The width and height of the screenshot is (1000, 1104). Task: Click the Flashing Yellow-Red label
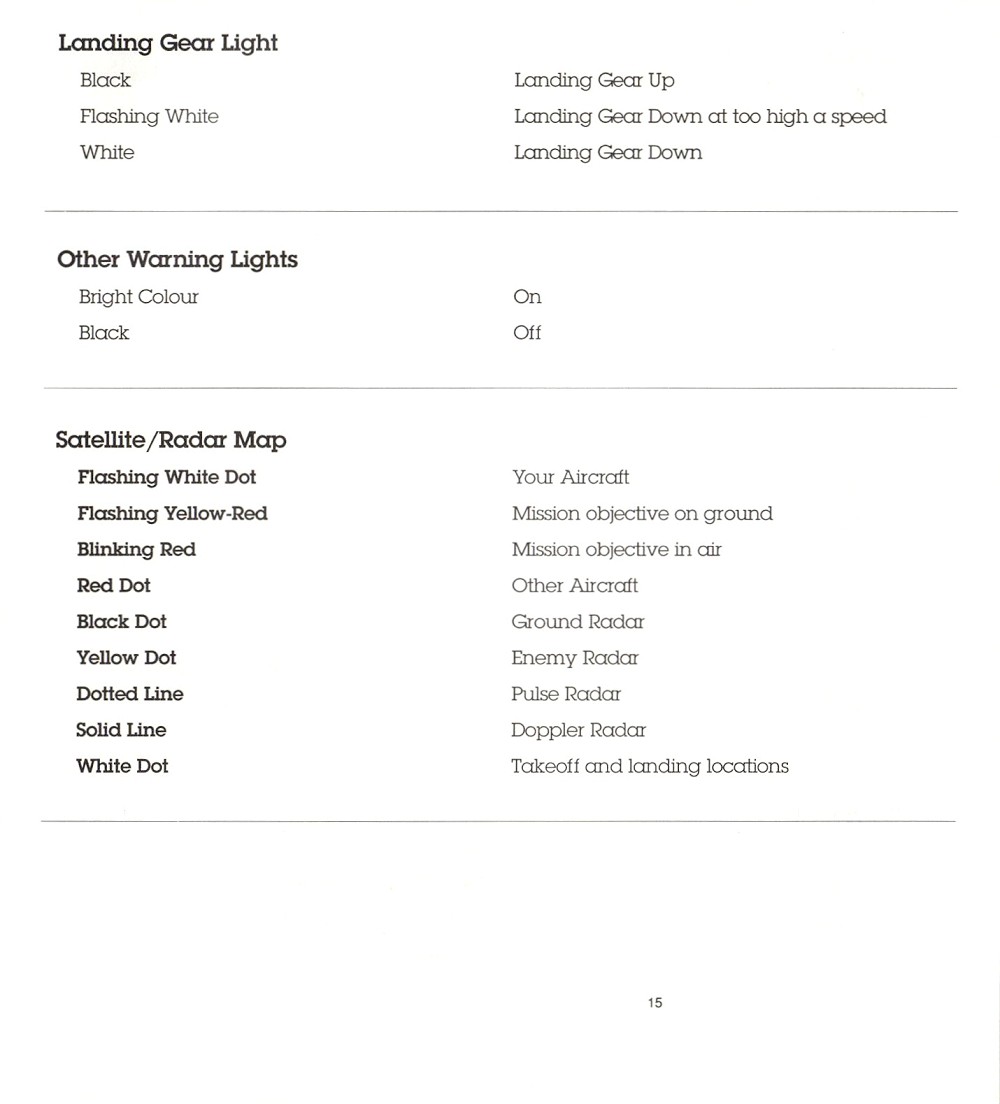coord(173,513)
